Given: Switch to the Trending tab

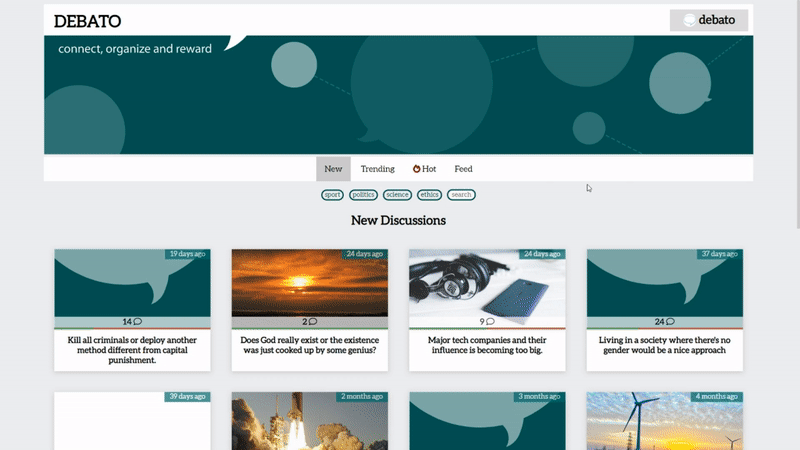Looking at the screenshot, I should (x=378, y=169).
